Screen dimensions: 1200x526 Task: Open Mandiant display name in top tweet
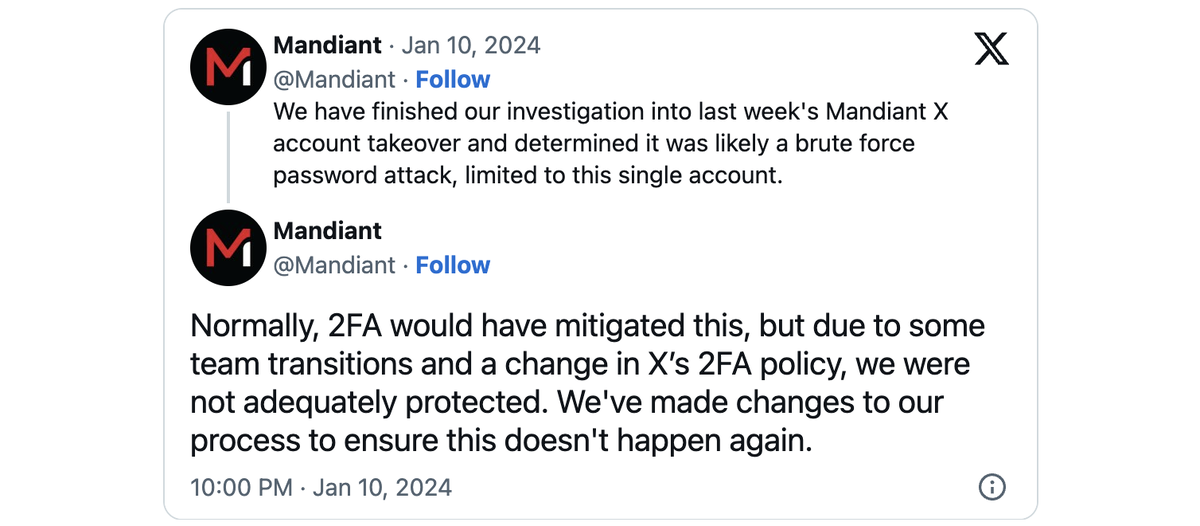pyautogui.click(x=327, y=45)
